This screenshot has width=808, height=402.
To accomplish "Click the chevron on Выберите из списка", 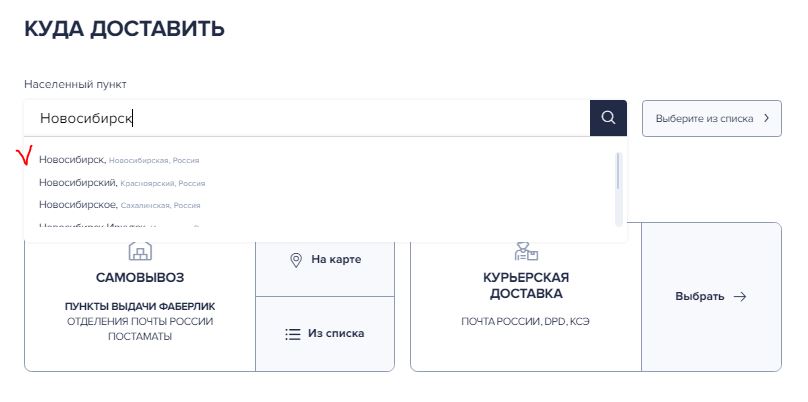I will tap(766, 118).
